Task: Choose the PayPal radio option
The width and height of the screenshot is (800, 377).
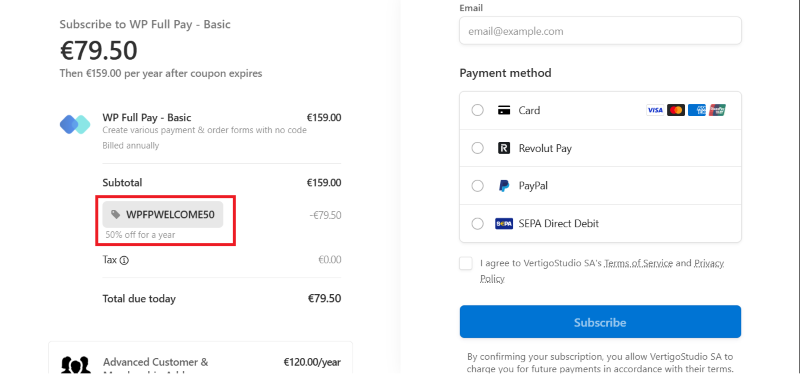Action: tap(478, 186)
